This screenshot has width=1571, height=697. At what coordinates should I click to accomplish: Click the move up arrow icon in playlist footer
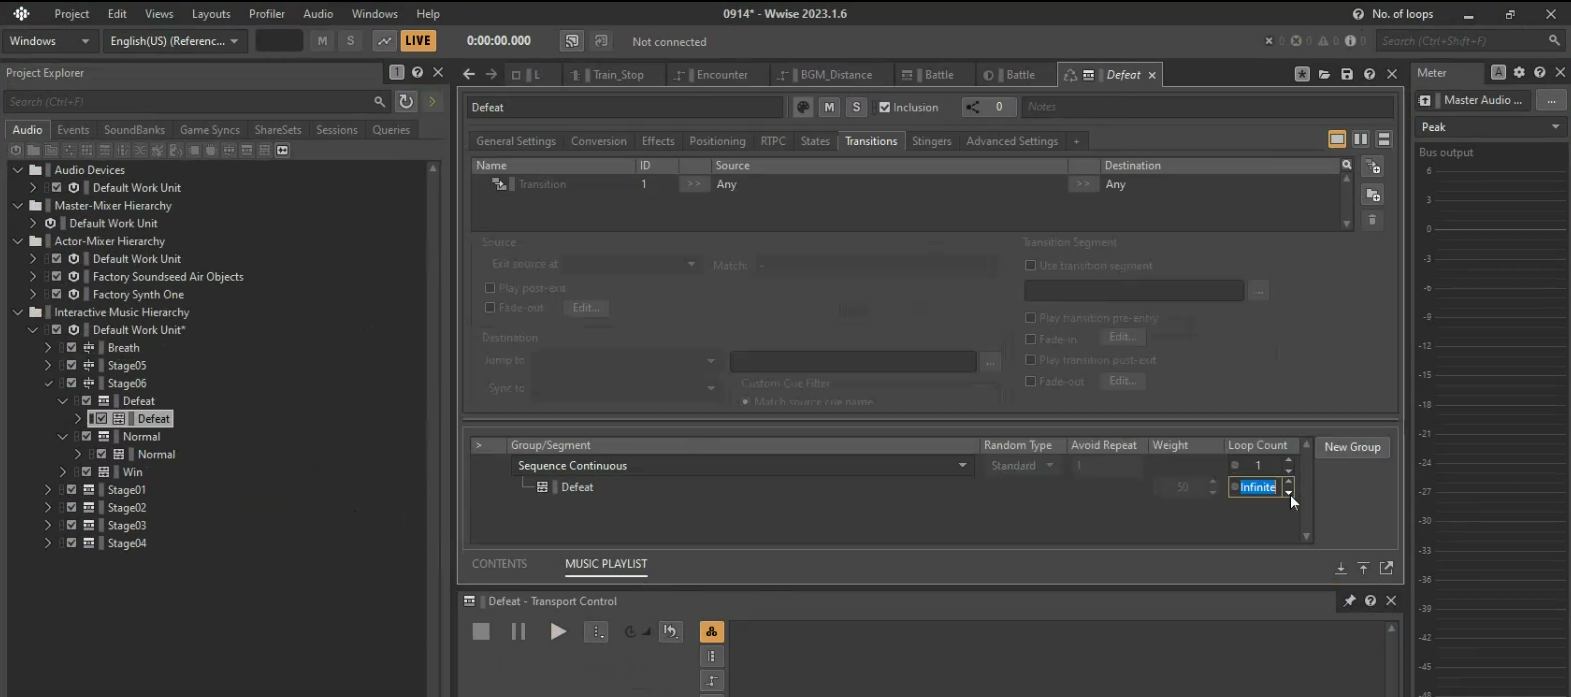(1363, 568)
